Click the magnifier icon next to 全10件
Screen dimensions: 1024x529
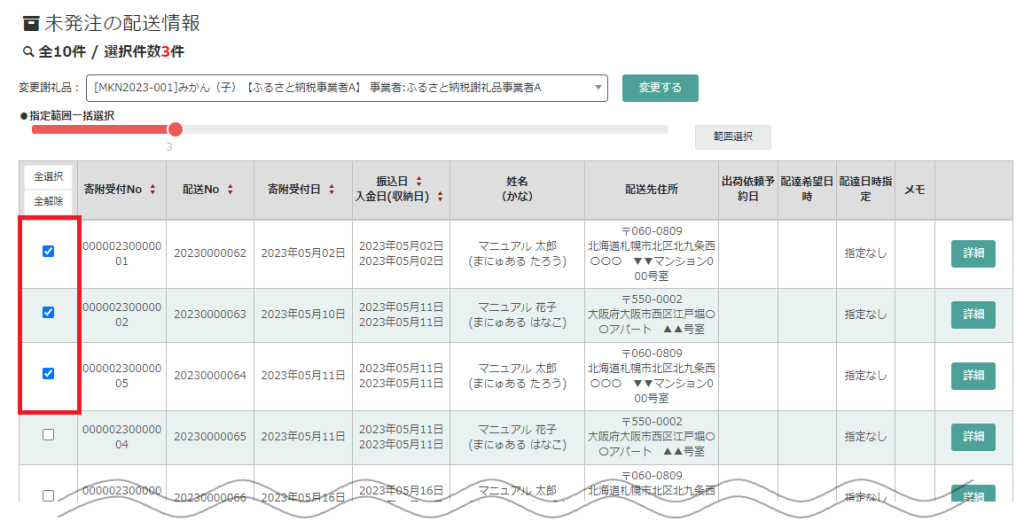(27, 51)
